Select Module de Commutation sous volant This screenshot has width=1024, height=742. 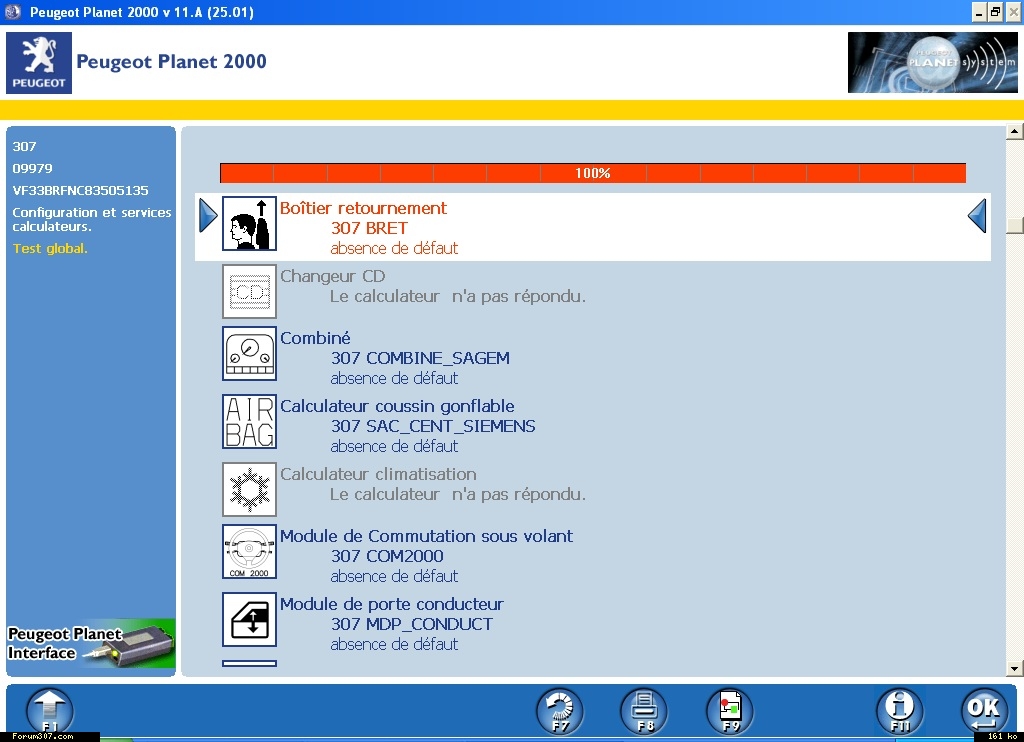coord(426,536)
